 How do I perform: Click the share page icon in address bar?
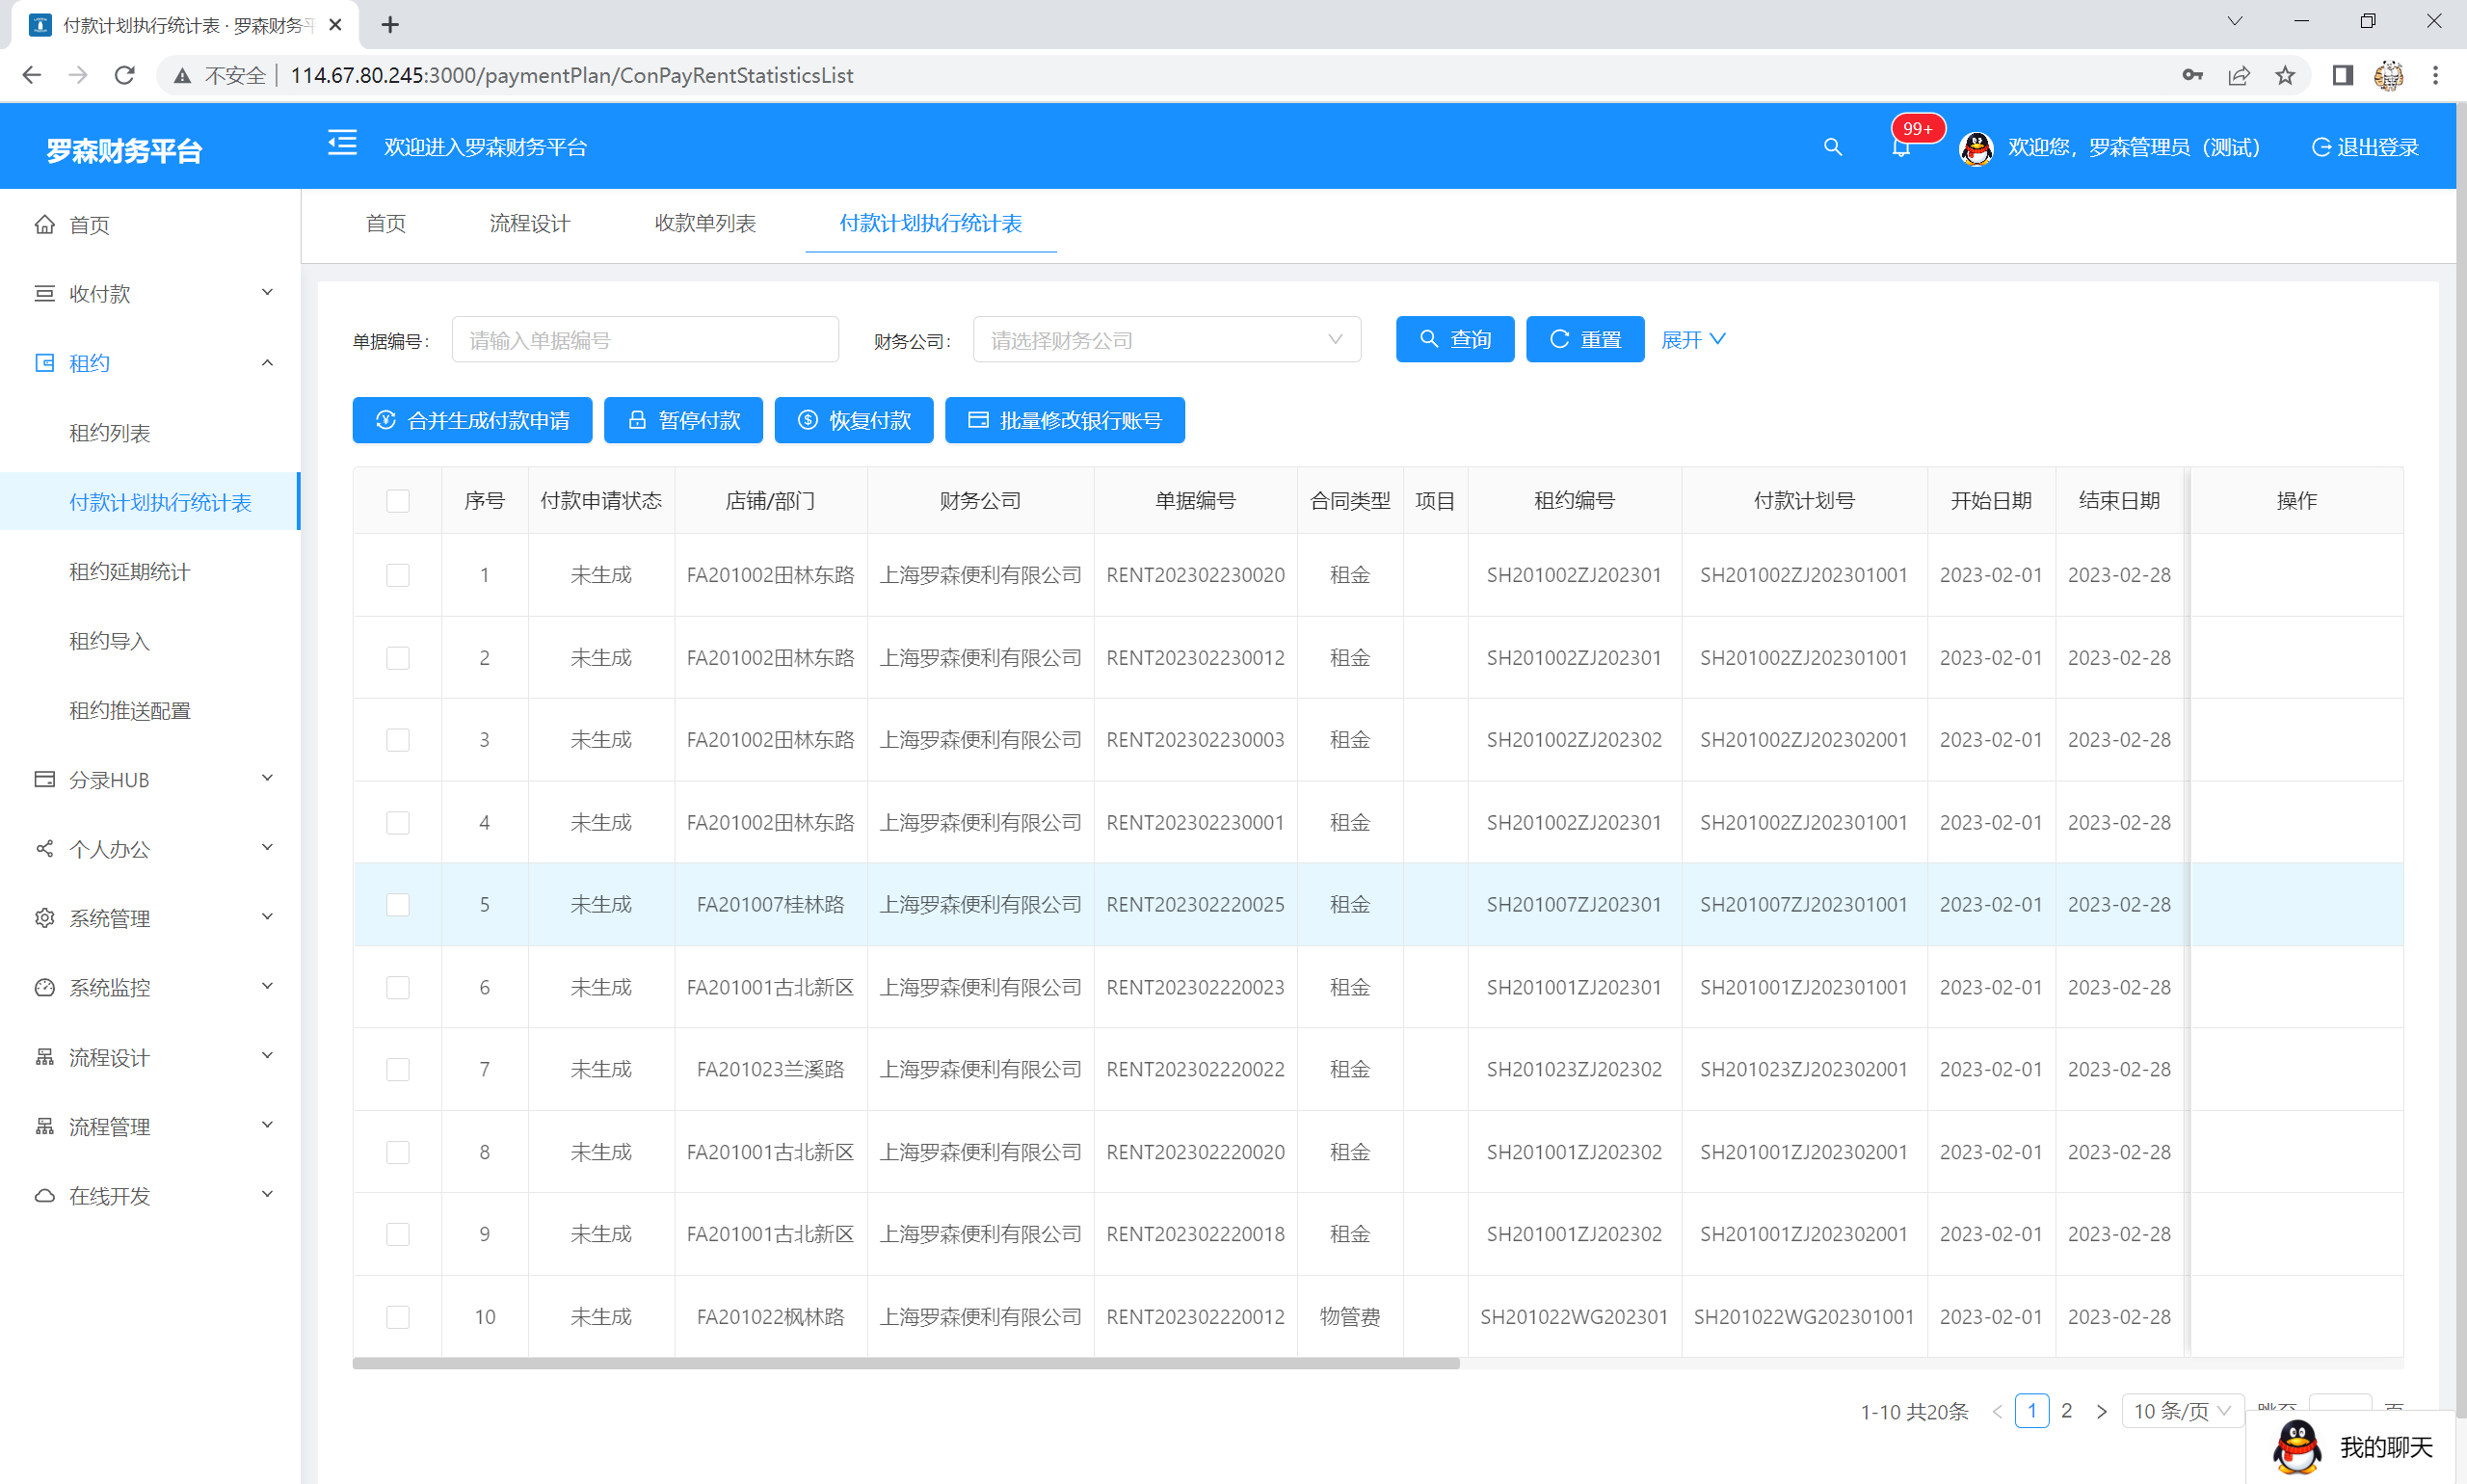2239,75
